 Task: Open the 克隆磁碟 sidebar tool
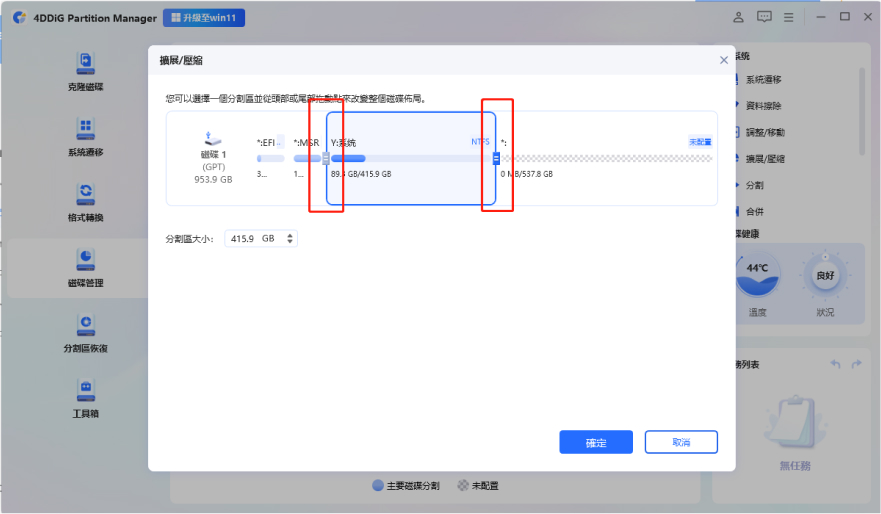[85, 71]
